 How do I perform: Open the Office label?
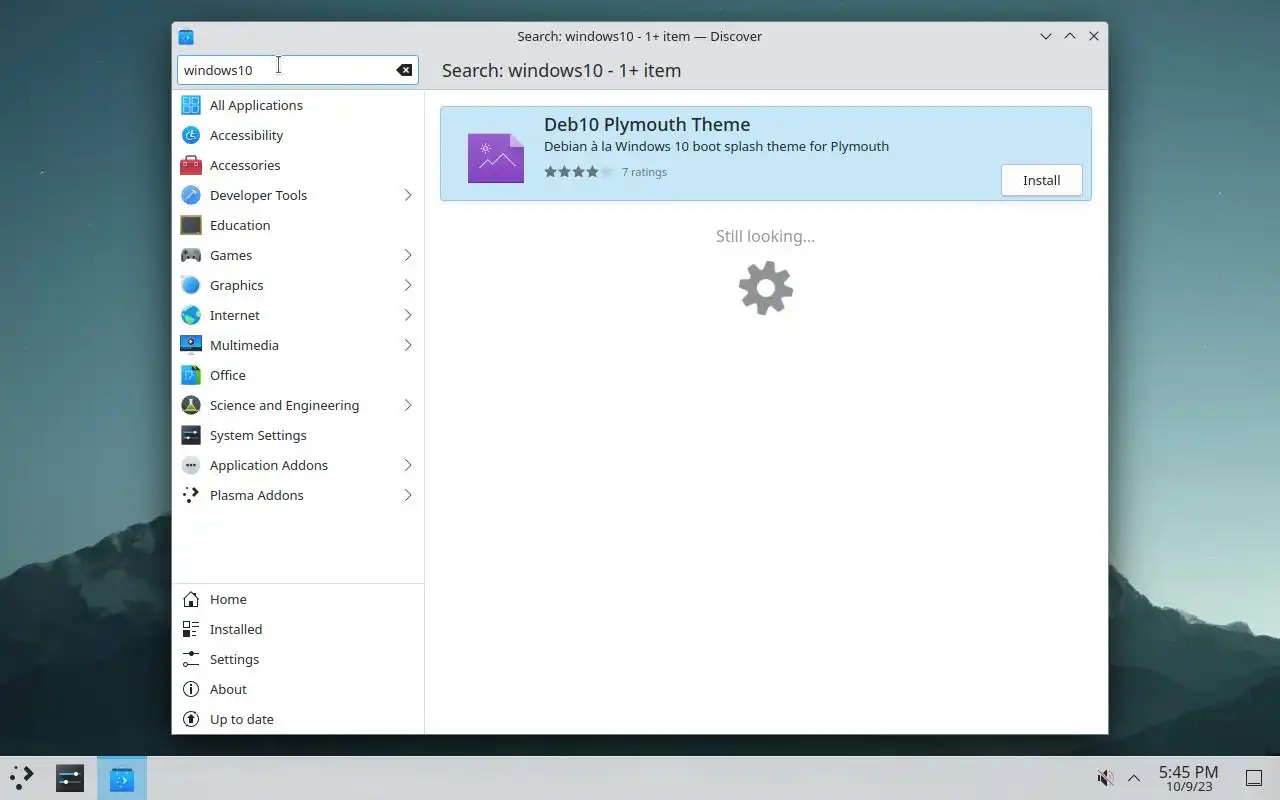coord(228,375)
